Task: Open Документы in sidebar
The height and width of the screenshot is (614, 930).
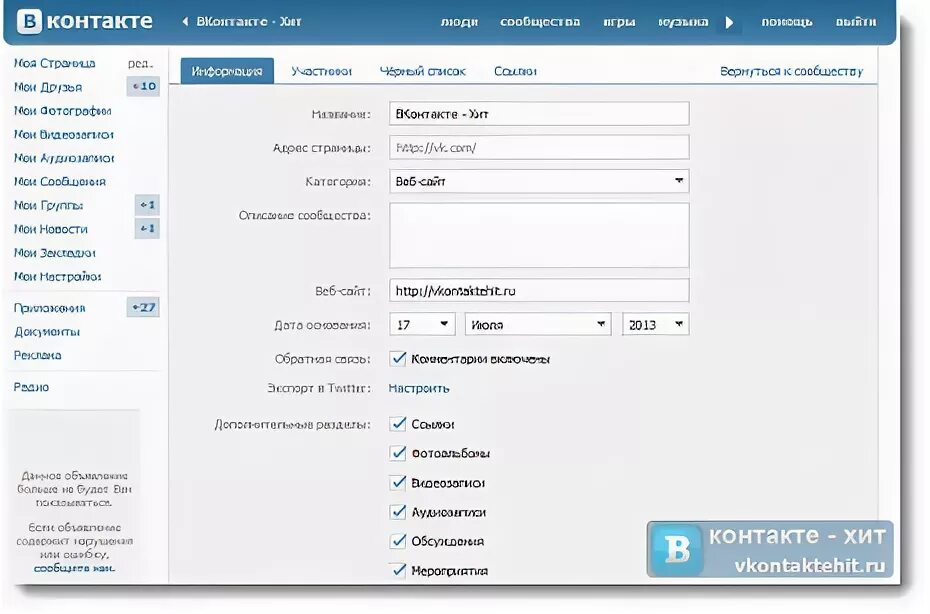Action: coord(47,332)
